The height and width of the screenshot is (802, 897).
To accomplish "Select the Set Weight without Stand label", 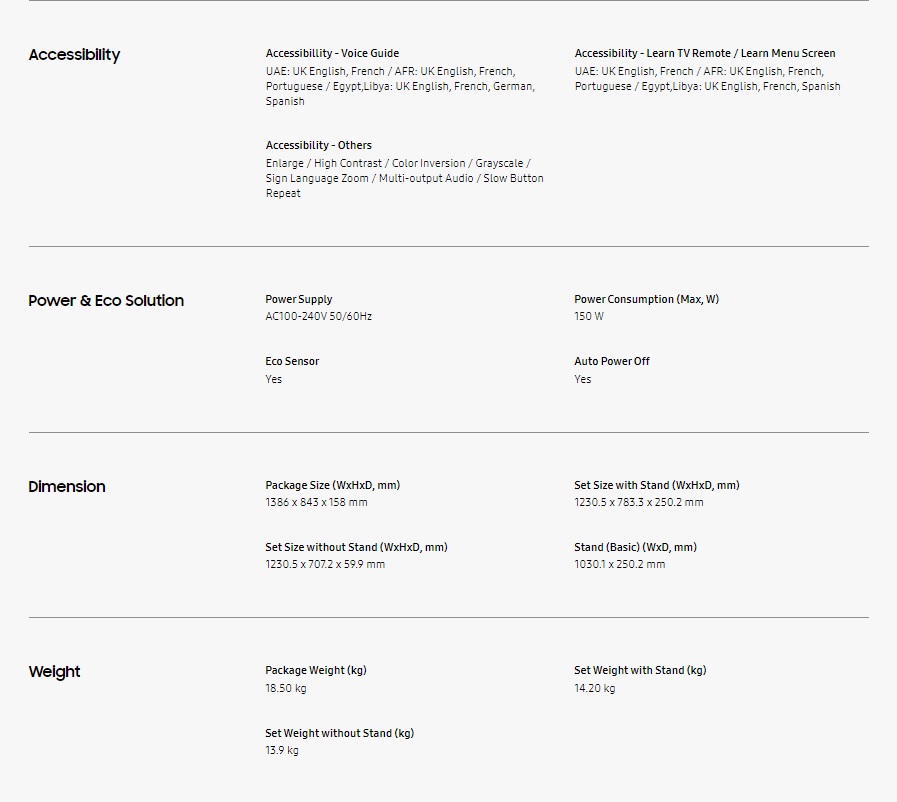I will click(339, 733).
